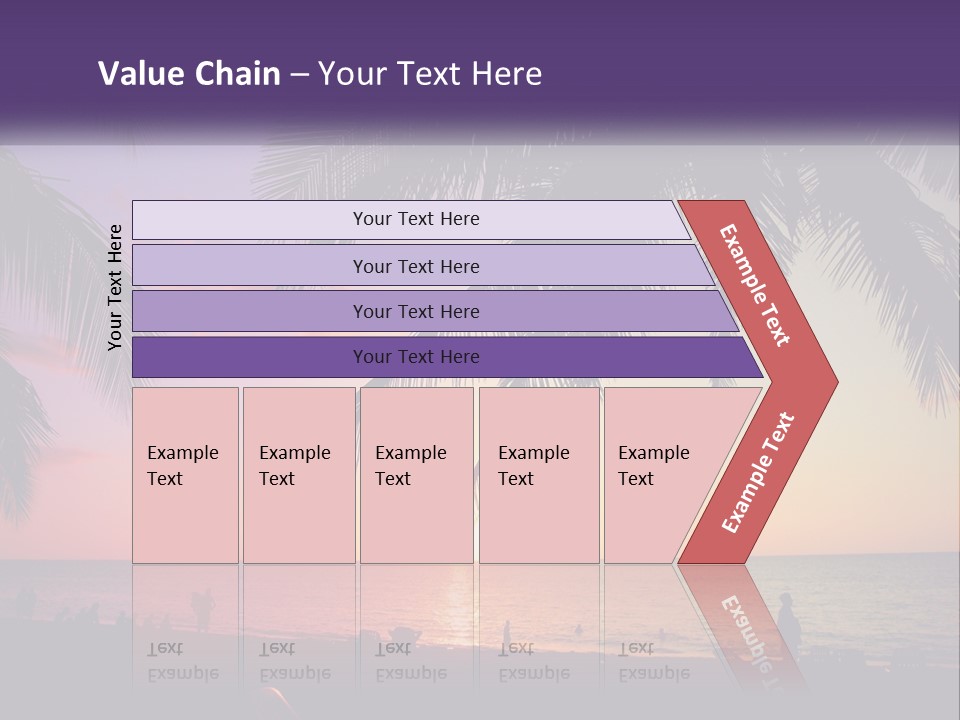The height and width of the screenshot is (720, 960).
Task: Select the first pink Example Text box
Action: tap(185, 475)
